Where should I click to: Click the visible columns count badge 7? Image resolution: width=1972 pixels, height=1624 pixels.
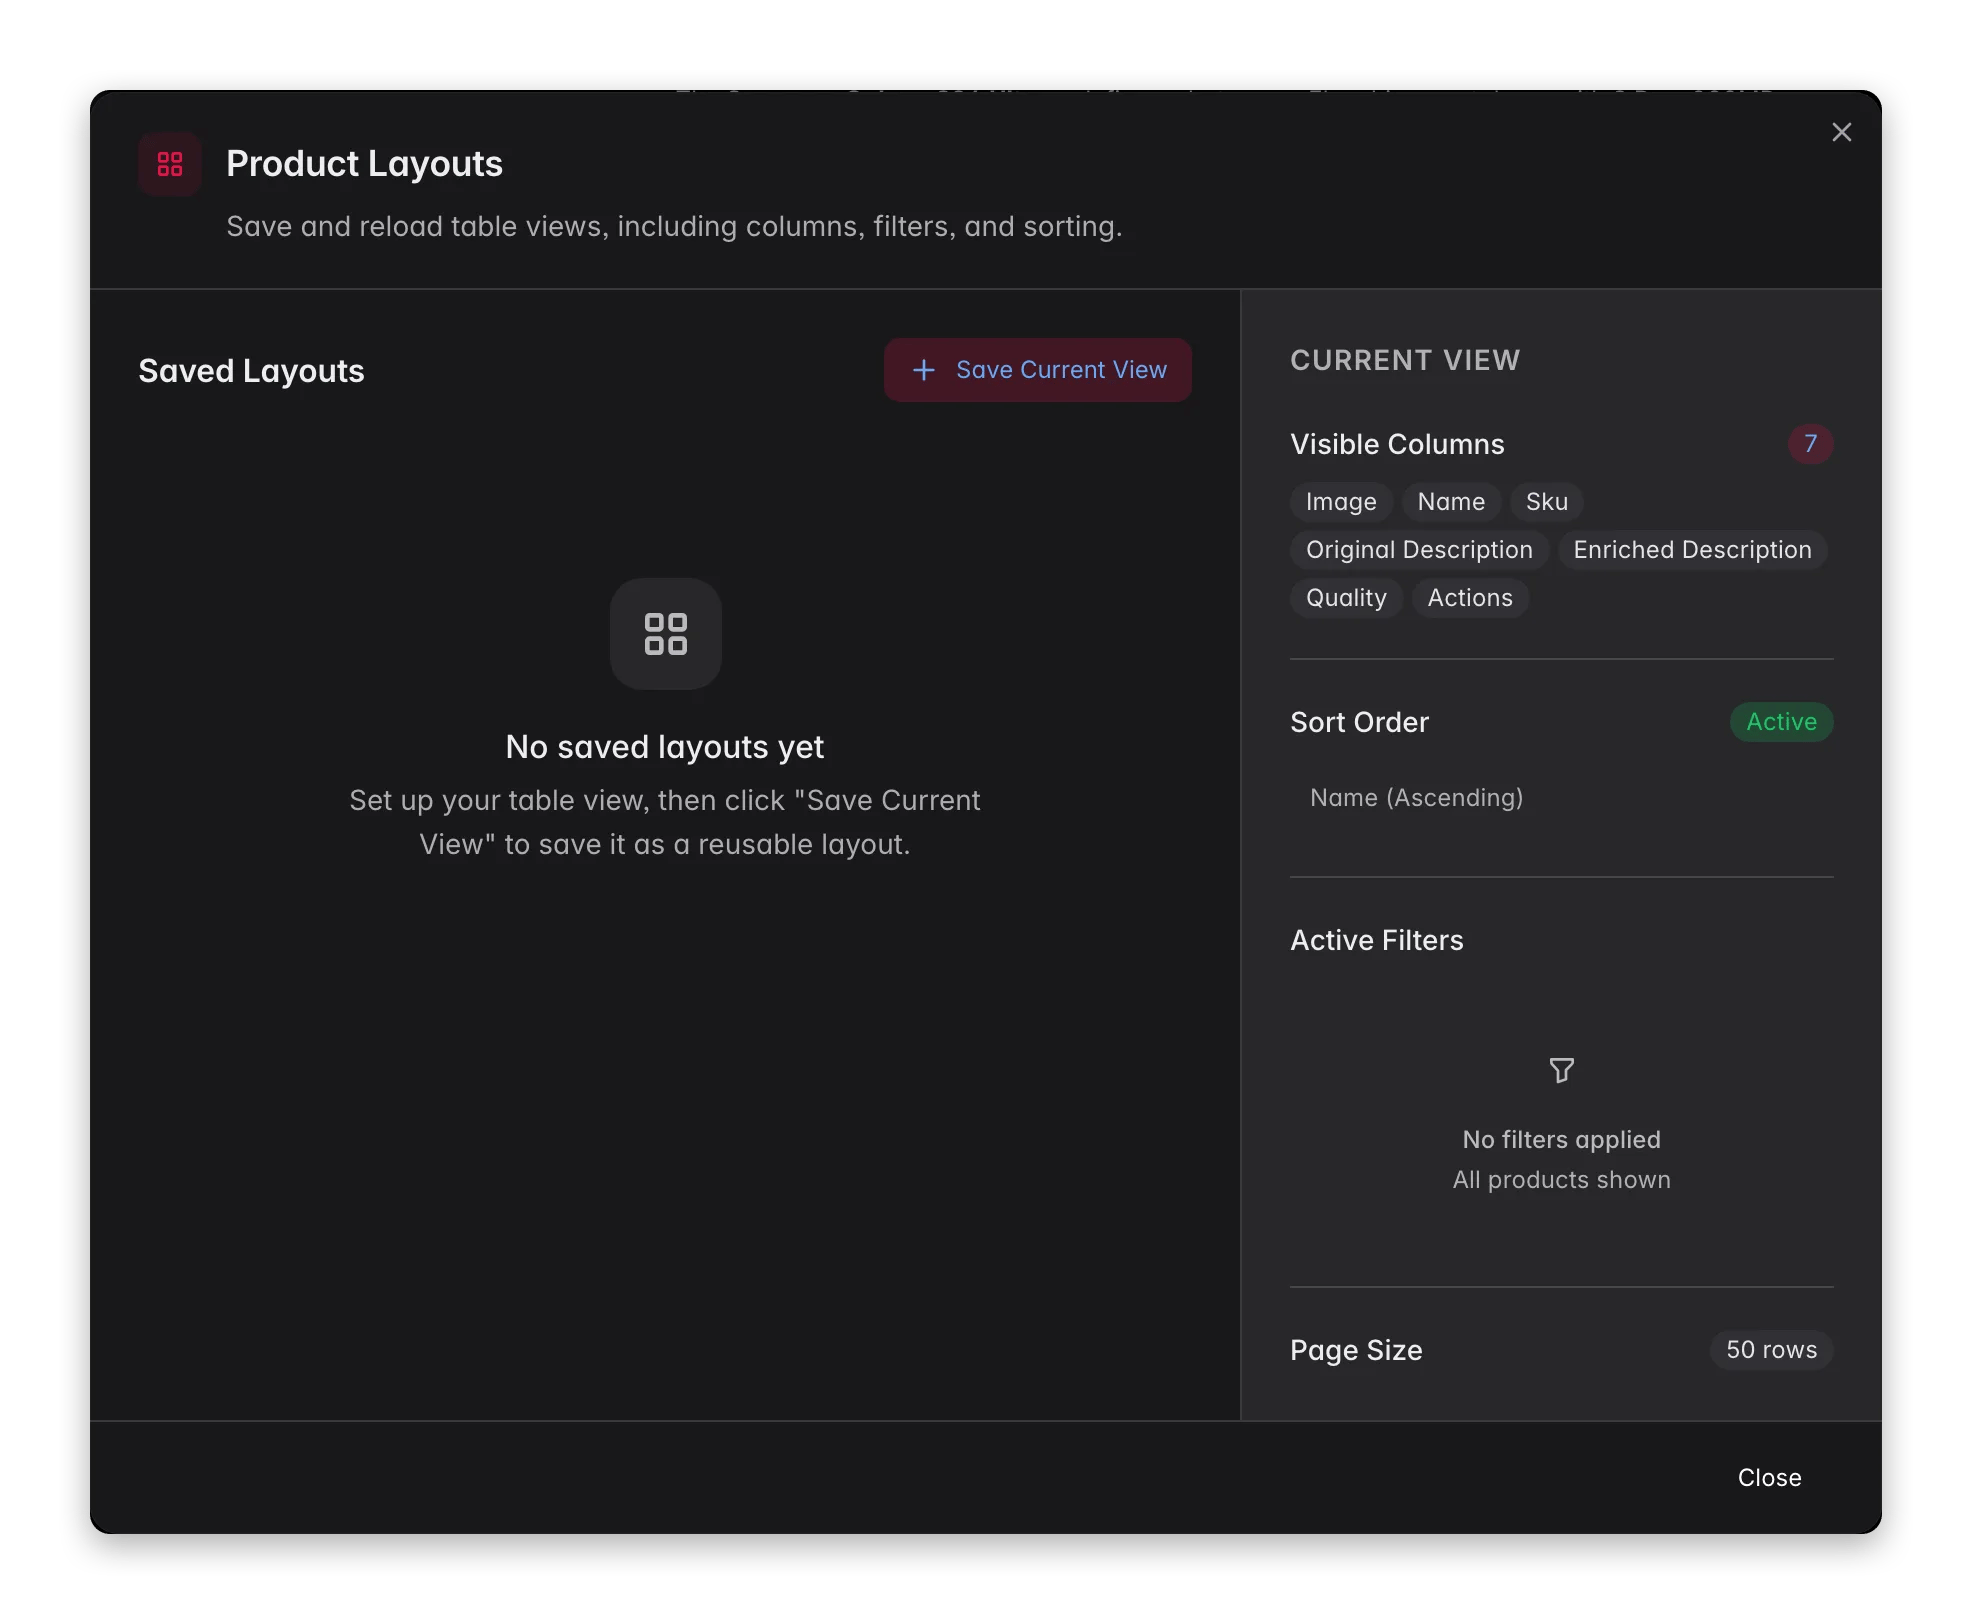1810,444
